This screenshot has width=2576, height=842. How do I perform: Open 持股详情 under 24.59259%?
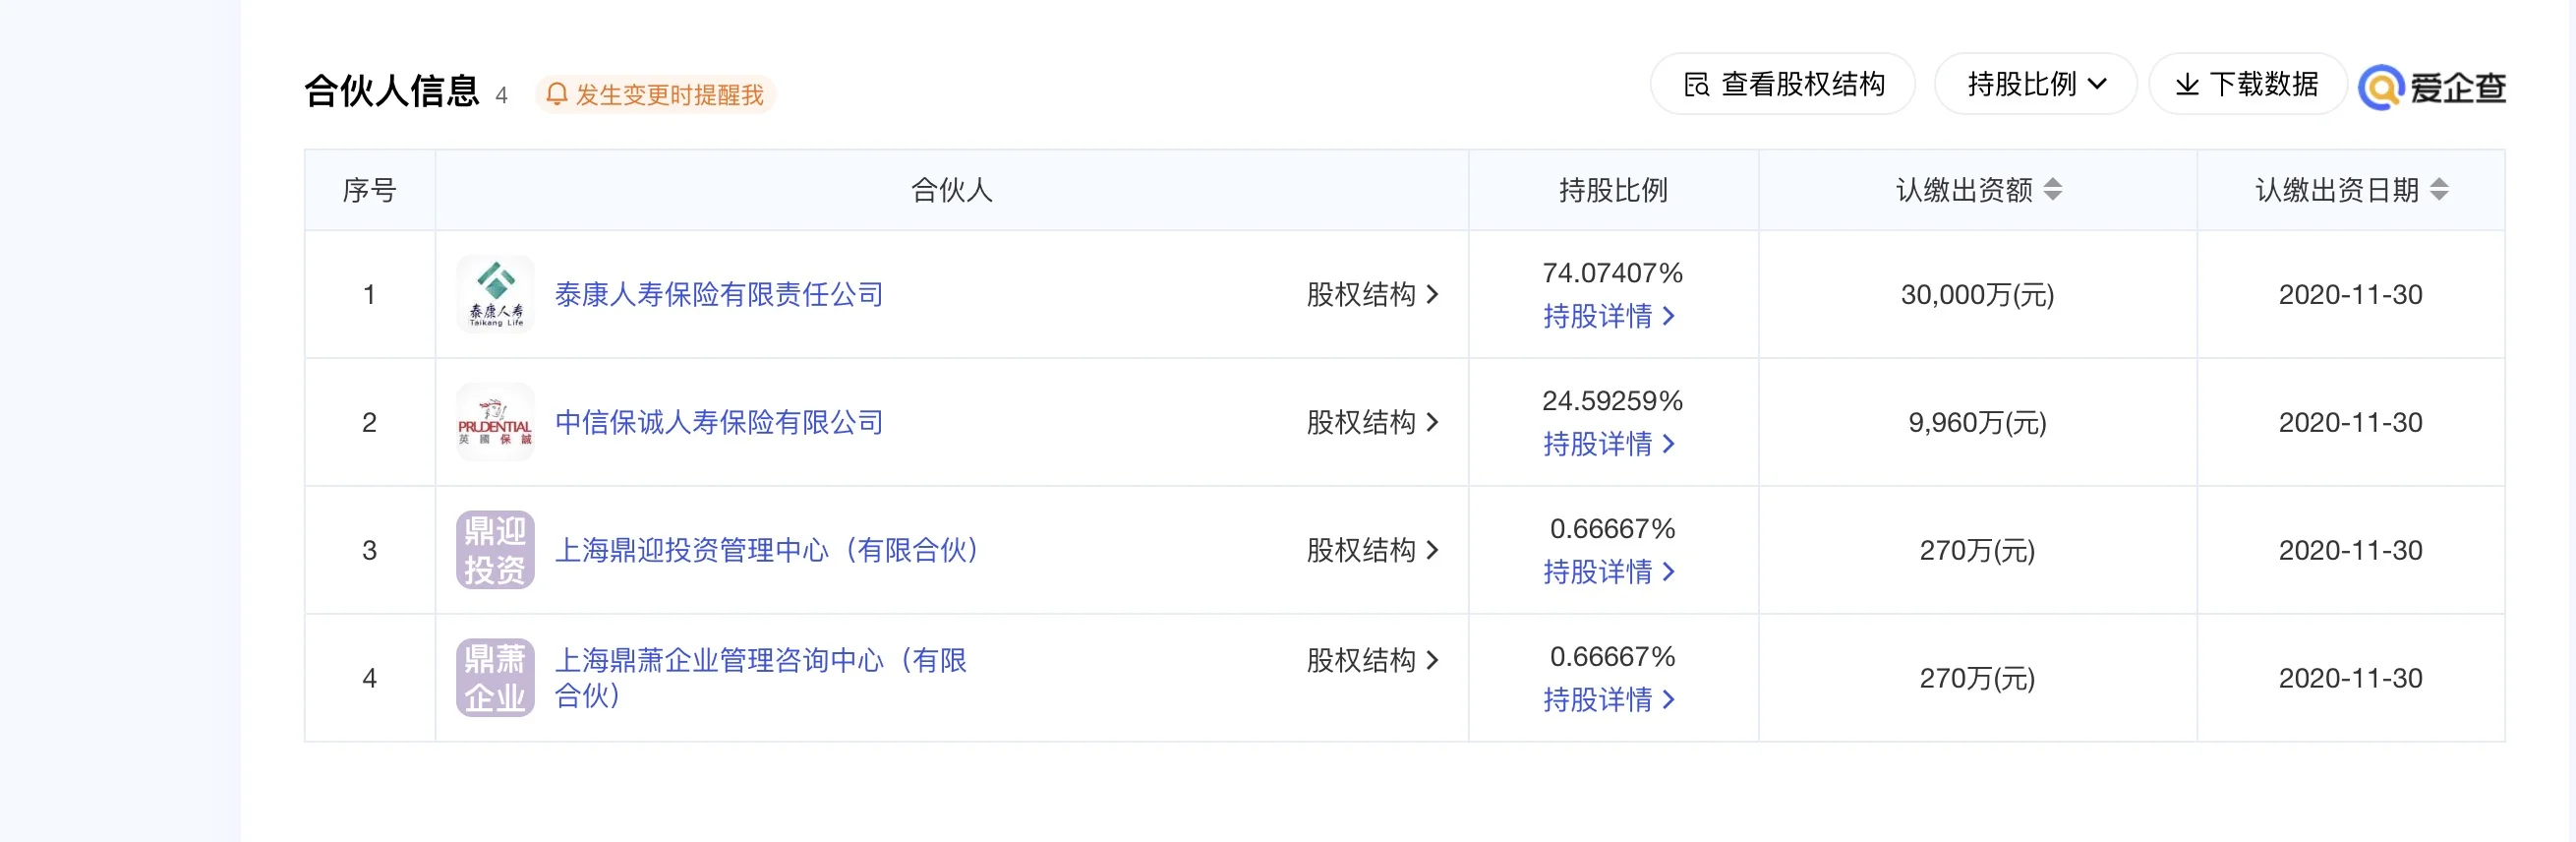(1609, 444)
